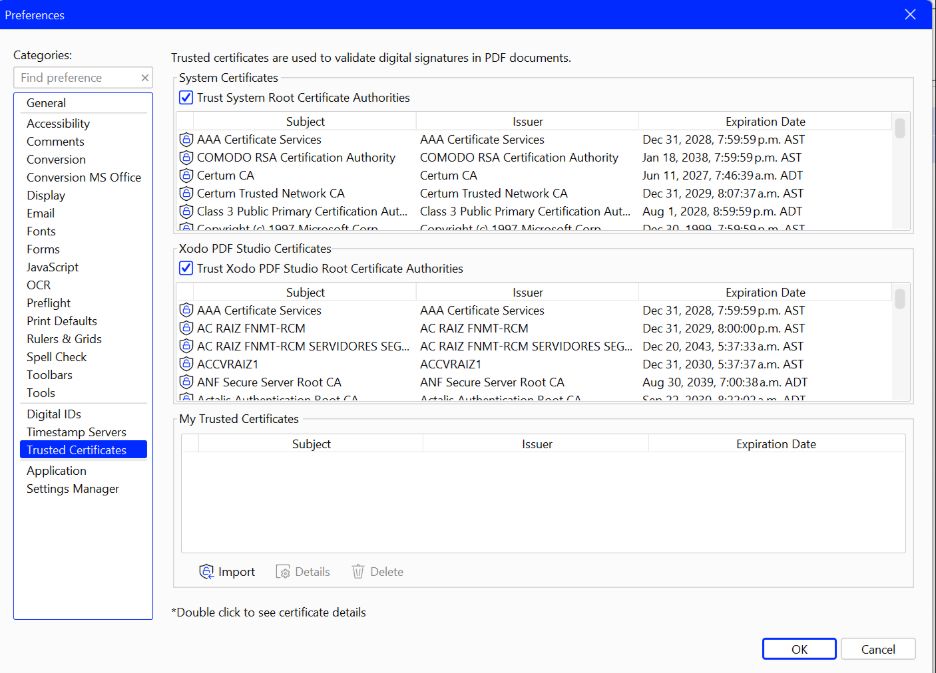This screenshot has width=936, height=673.
Task: Click My Trusted Certificates Issuer header
Action: click(x=536, y=444)
